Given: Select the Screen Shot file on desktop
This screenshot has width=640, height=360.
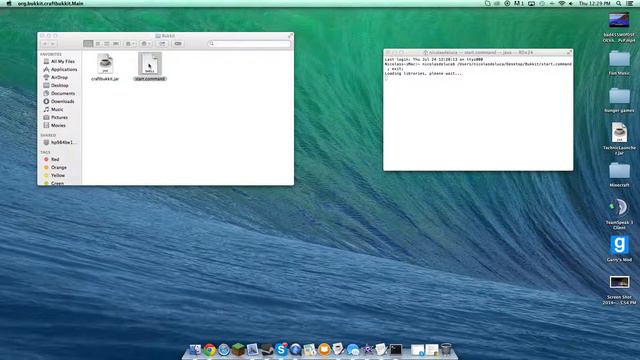Looking at the screenshot, I should pos(619,290).
